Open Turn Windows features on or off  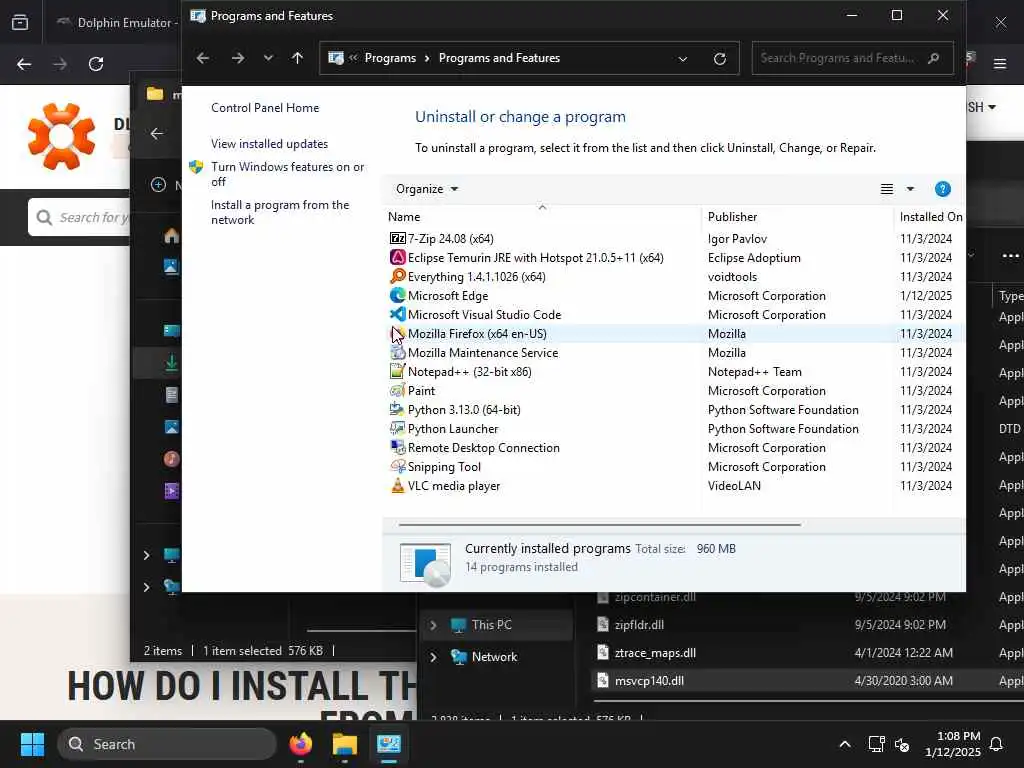287,174
